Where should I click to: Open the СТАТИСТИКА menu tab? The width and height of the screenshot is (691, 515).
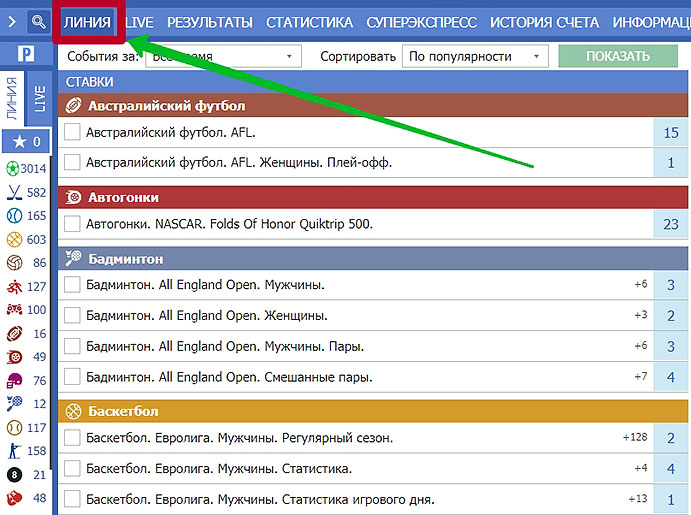point(309,22)
